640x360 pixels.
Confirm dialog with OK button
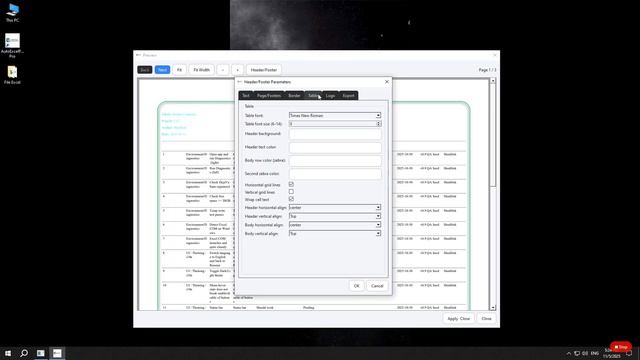pos(356,286)
